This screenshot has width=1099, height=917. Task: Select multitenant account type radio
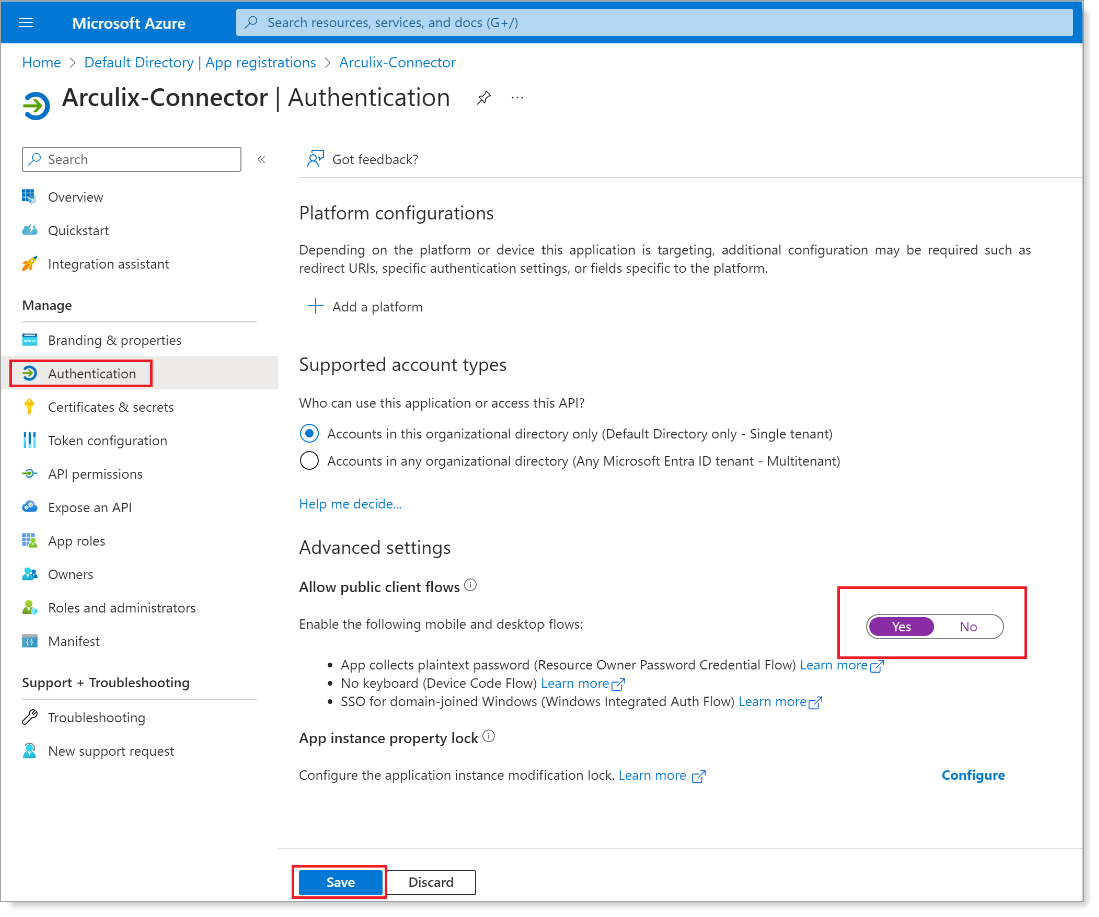click(309, 461)
